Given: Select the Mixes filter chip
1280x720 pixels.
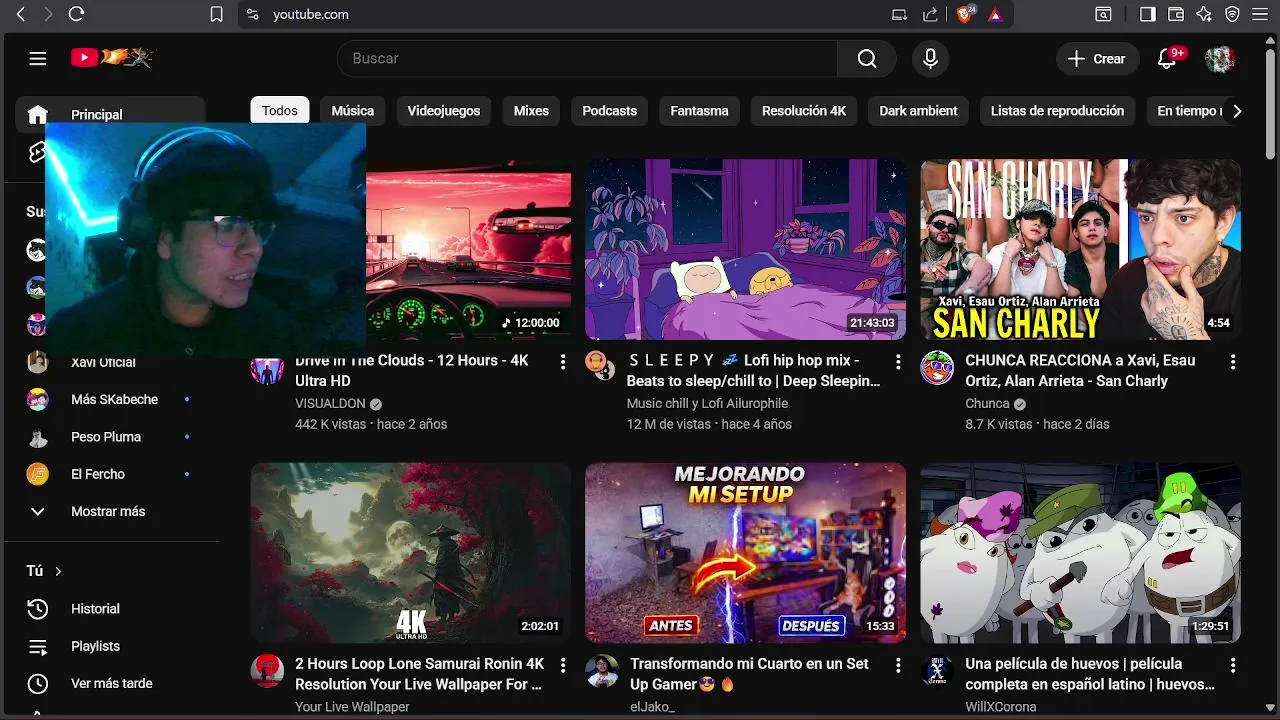Looking at the screenshot, I should coord(531,111).
